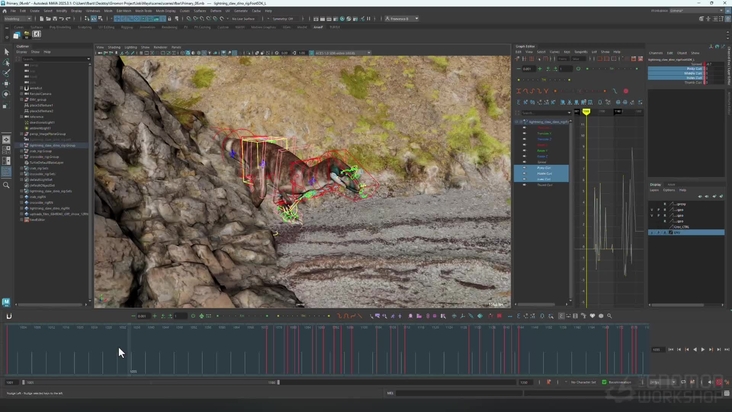
Task: Choose the Lasso select tool
Action: click(7, 63)
